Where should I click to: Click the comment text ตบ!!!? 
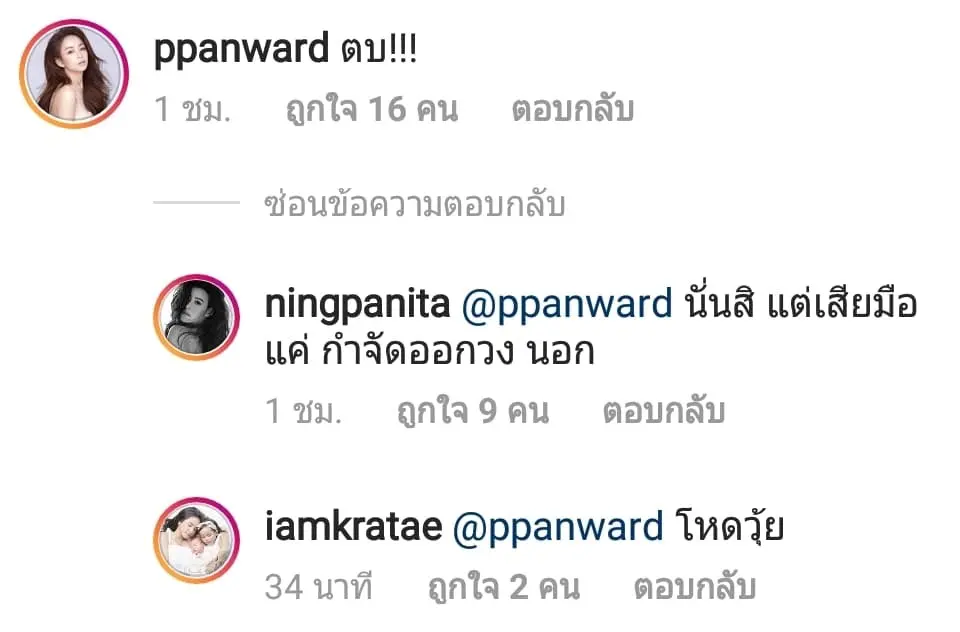tap(380, 48)
